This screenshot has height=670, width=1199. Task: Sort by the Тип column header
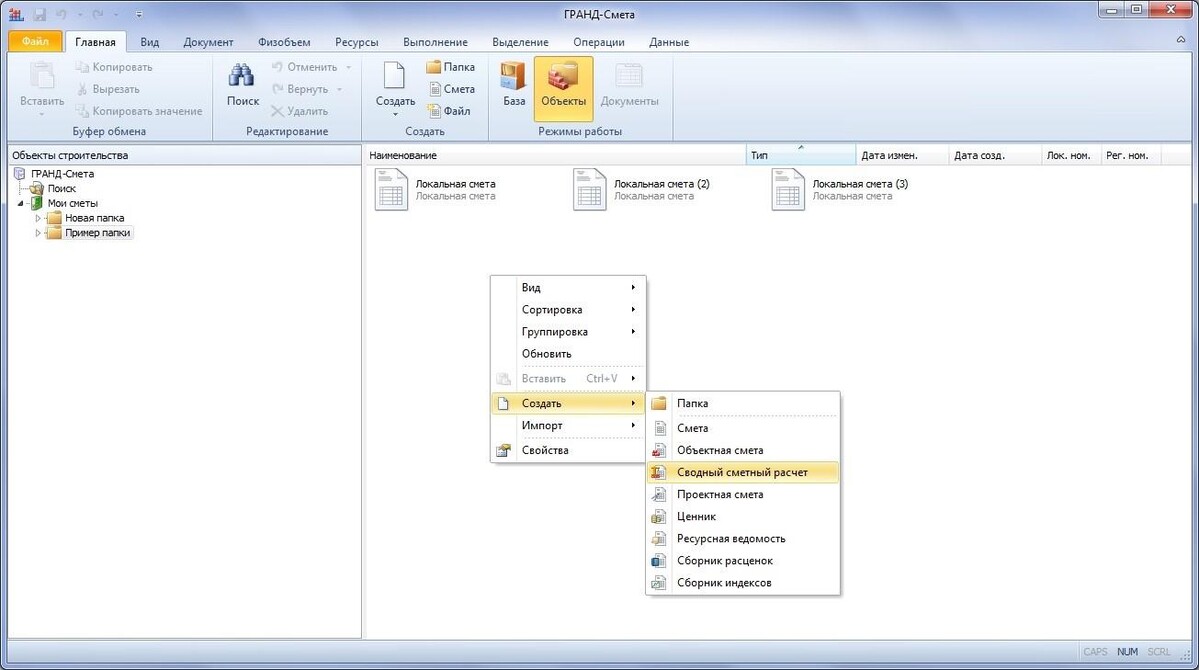(801, 155)
